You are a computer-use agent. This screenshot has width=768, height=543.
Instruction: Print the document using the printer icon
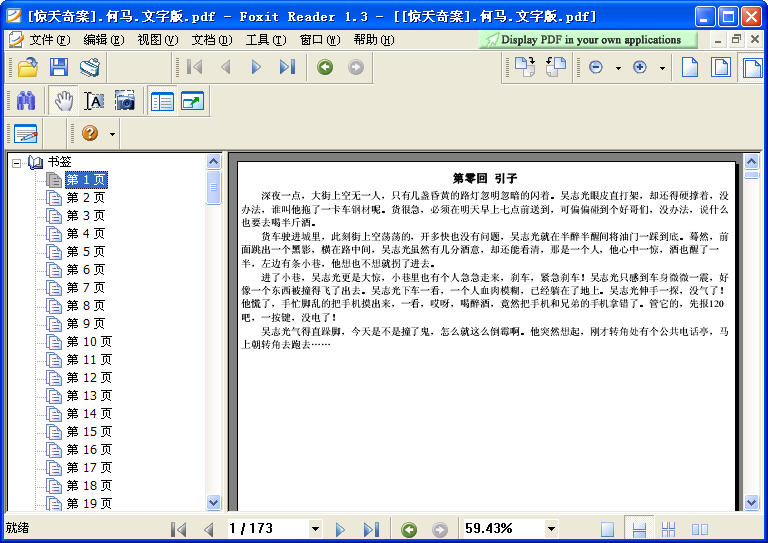click(x=90, y=67)
